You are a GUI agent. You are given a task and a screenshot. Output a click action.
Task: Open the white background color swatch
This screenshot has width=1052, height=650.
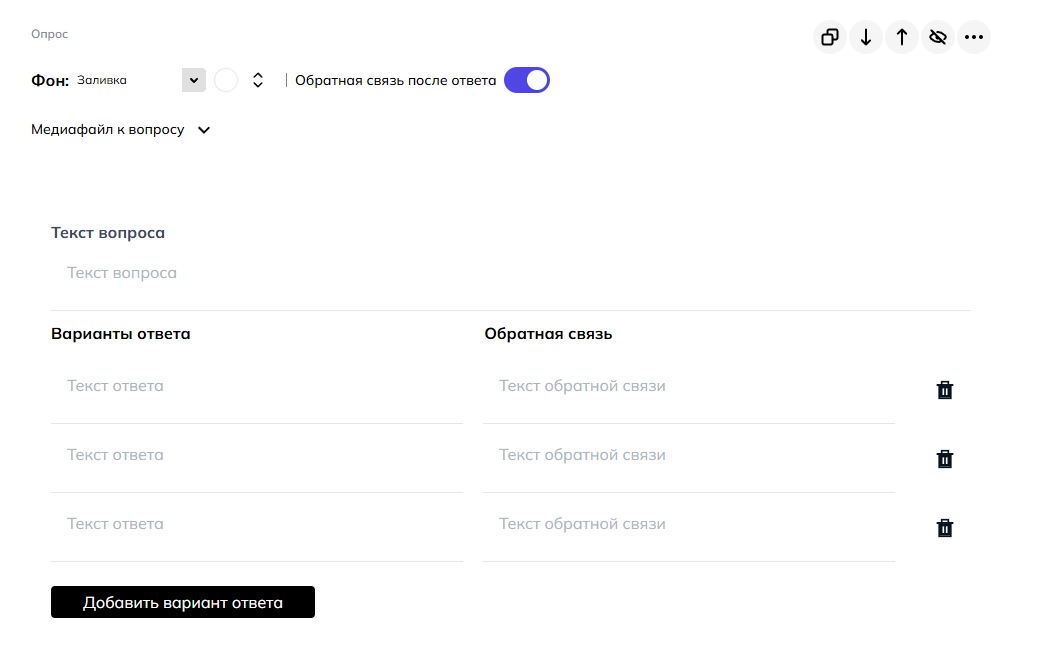[x=226, y=80]
